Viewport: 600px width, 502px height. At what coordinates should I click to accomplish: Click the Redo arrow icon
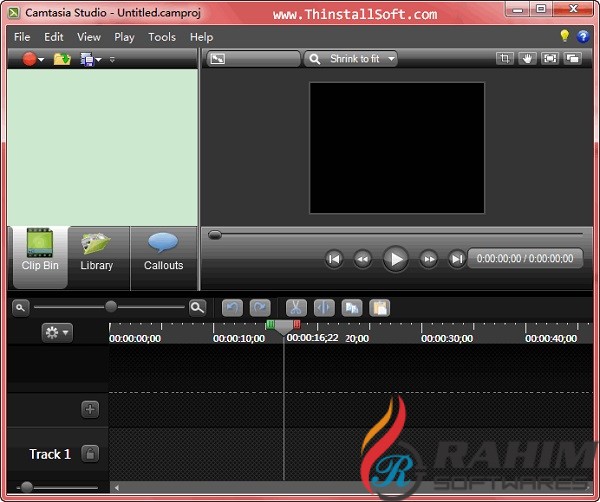(260, 308)
